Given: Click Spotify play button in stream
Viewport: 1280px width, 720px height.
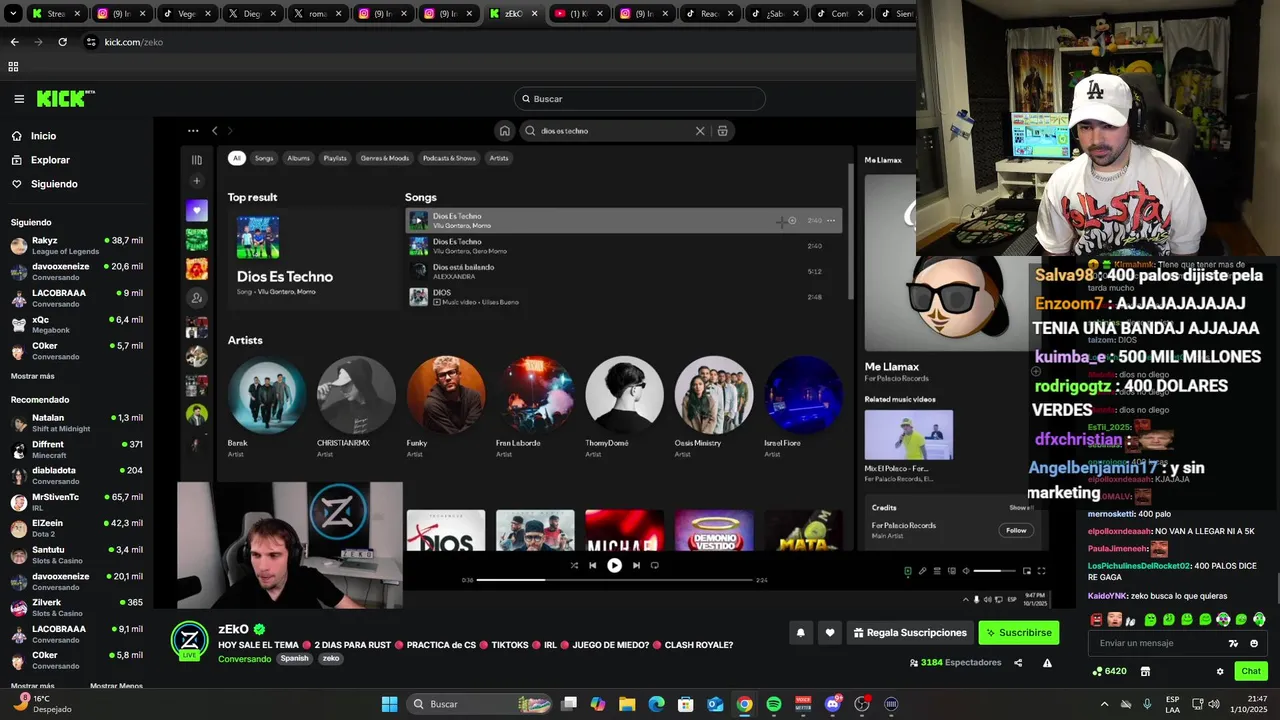Looking at the screenshot, I should [614, 565].
